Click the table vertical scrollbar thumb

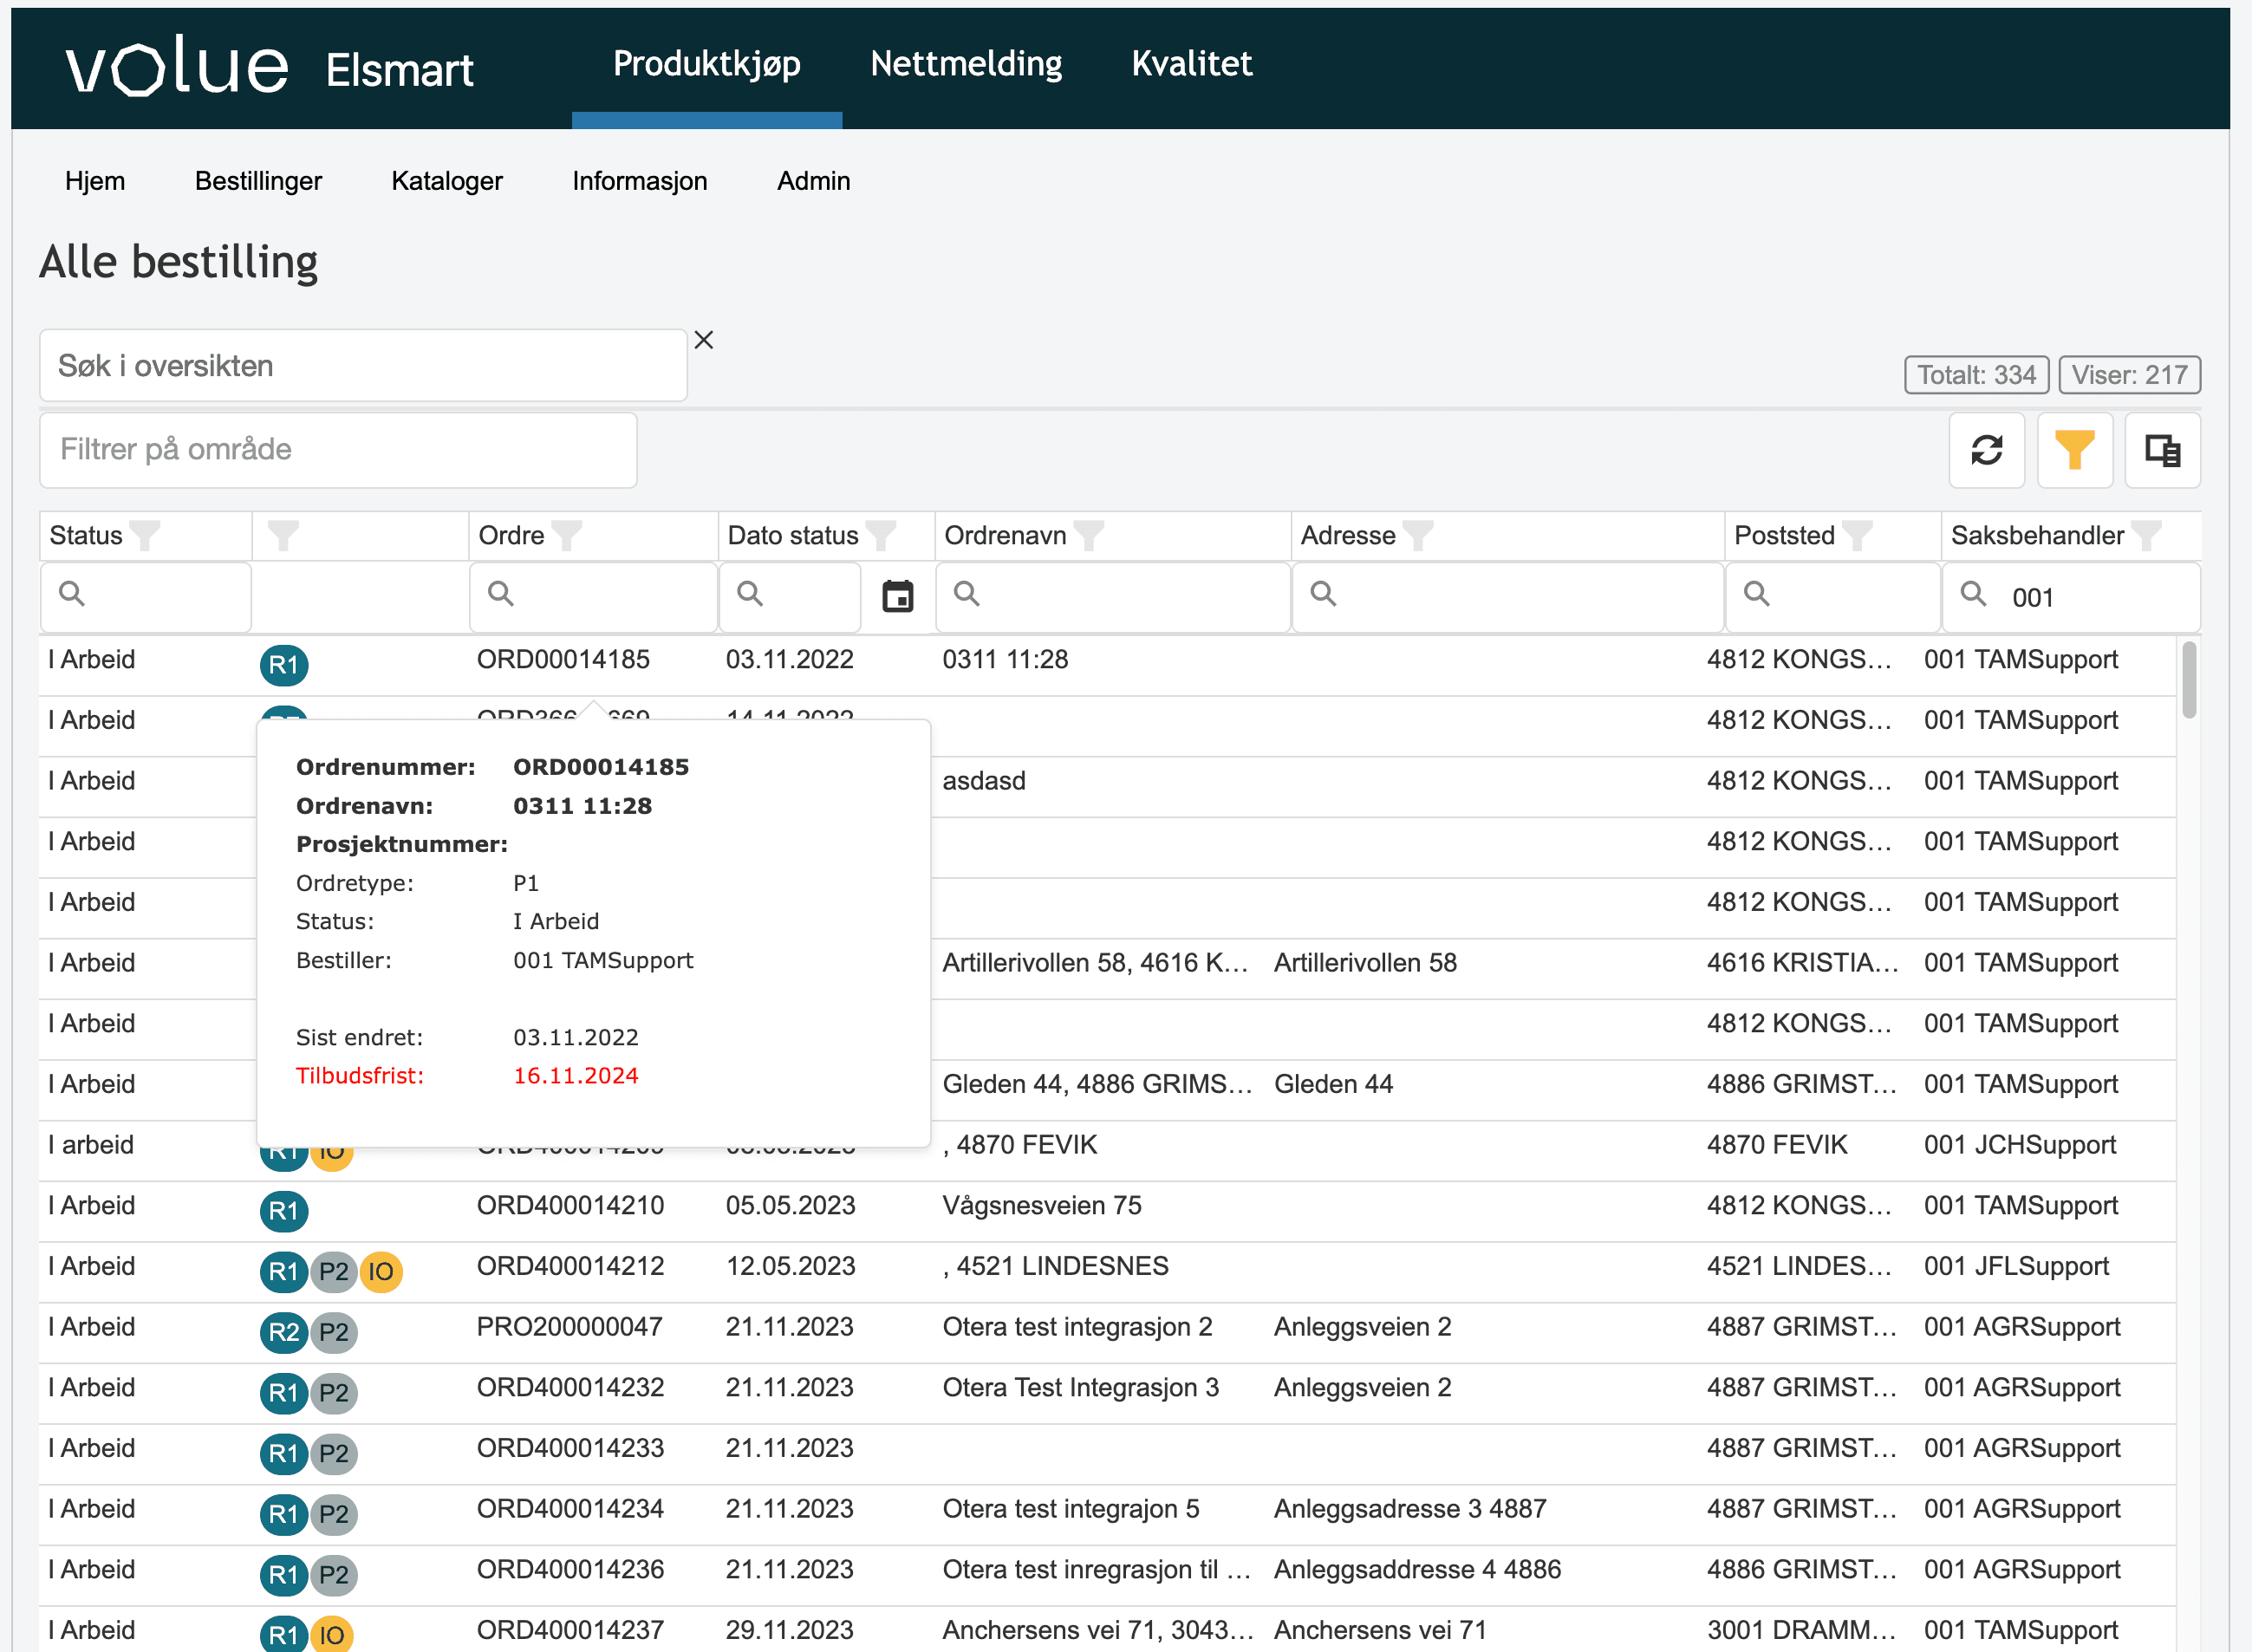[2189, 680]
